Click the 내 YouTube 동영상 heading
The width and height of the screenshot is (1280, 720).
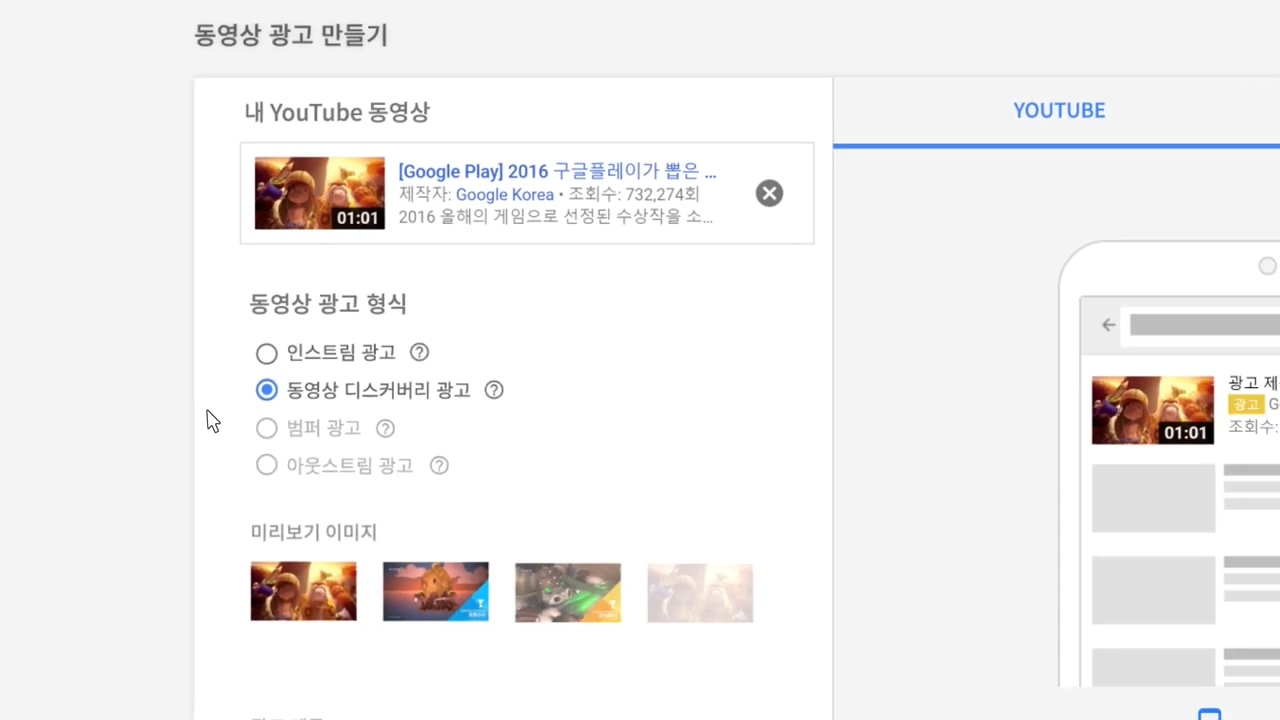[337, 112]
